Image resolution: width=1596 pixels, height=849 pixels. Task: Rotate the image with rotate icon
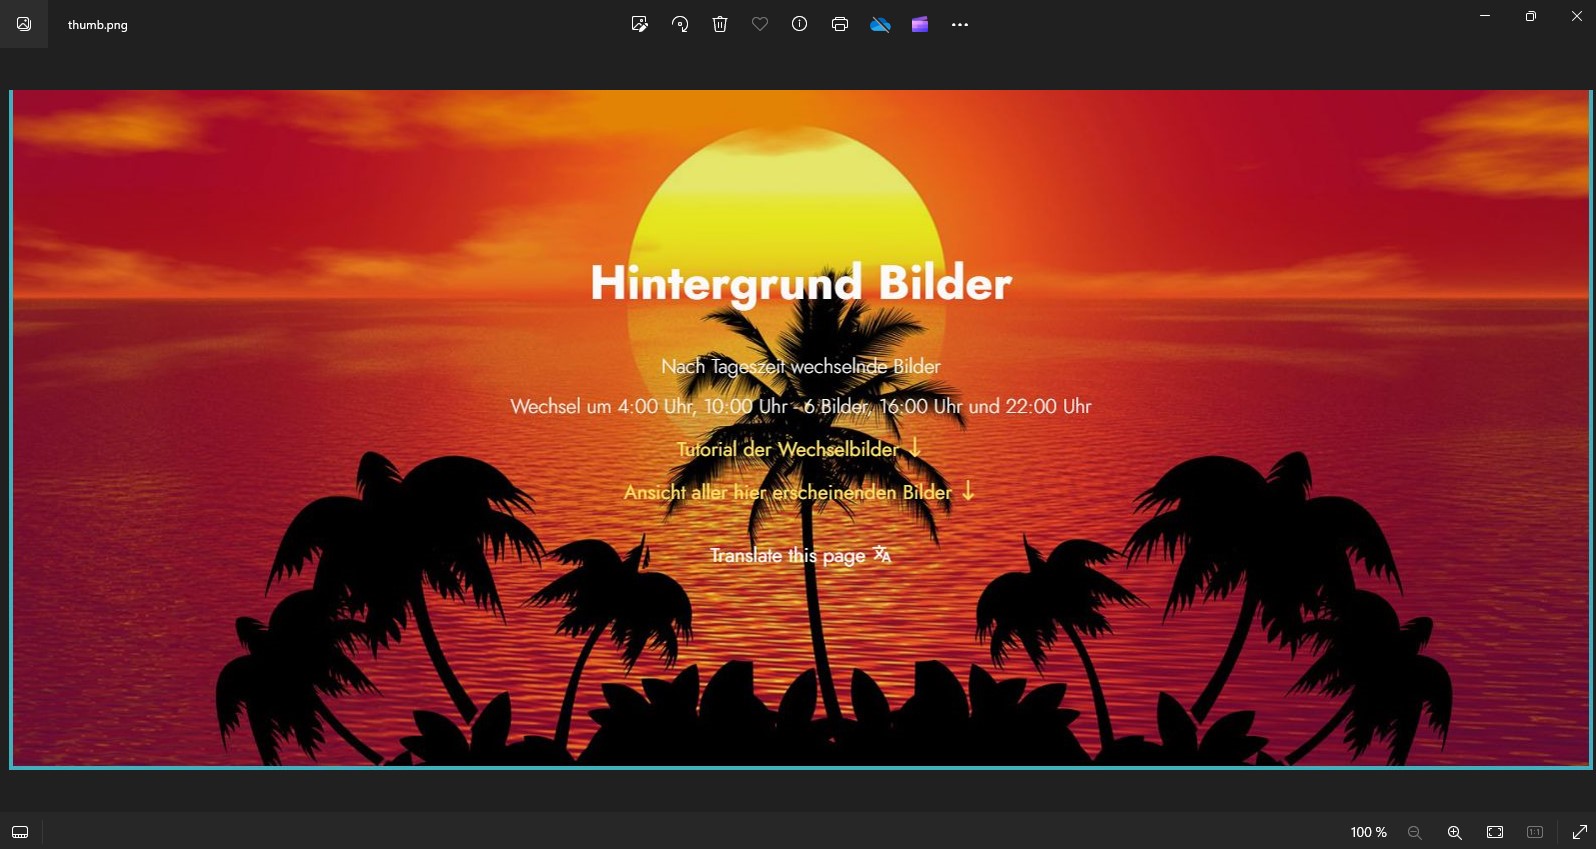coord(680,24)
